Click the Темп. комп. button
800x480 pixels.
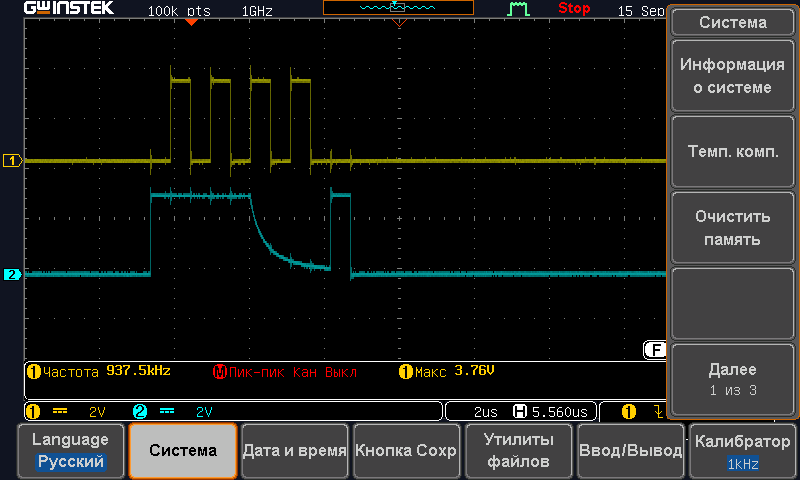point(733,151)
